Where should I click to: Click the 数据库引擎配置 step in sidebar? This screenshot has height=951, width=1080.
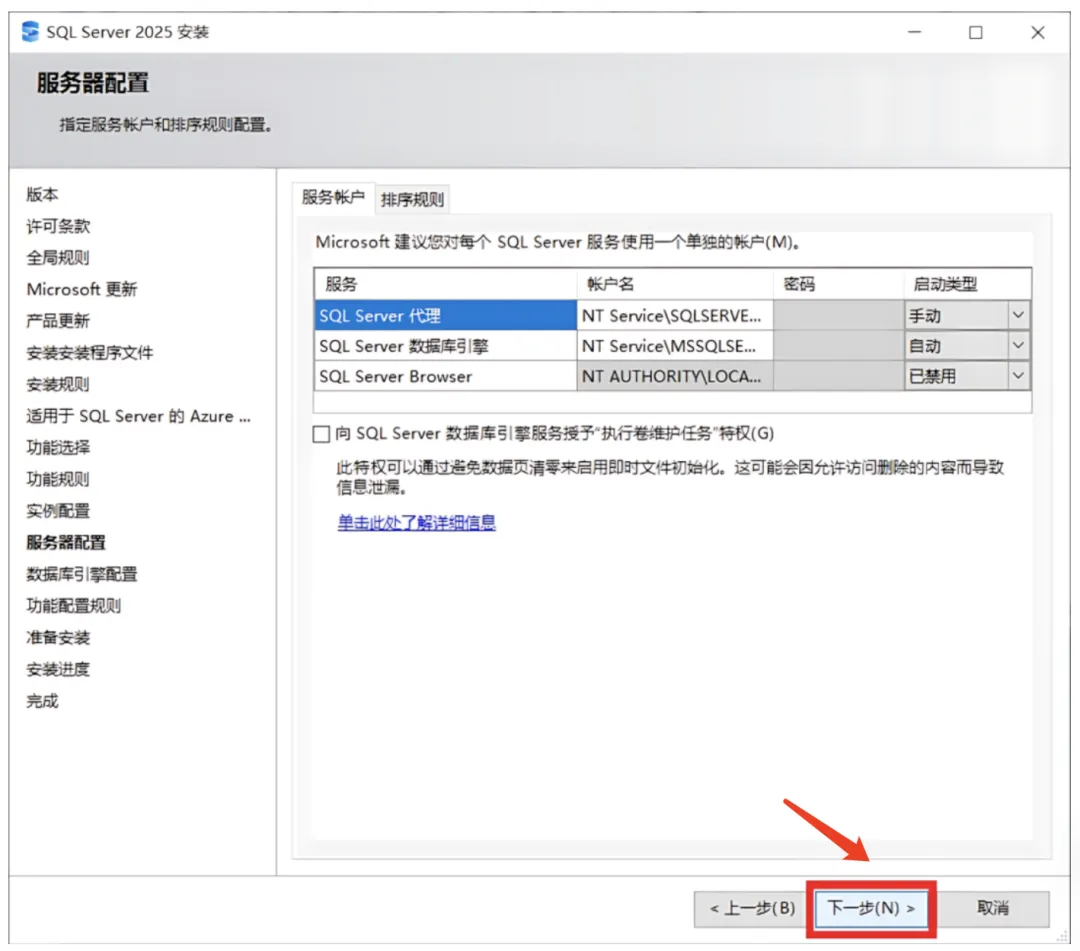pos(82,575)
